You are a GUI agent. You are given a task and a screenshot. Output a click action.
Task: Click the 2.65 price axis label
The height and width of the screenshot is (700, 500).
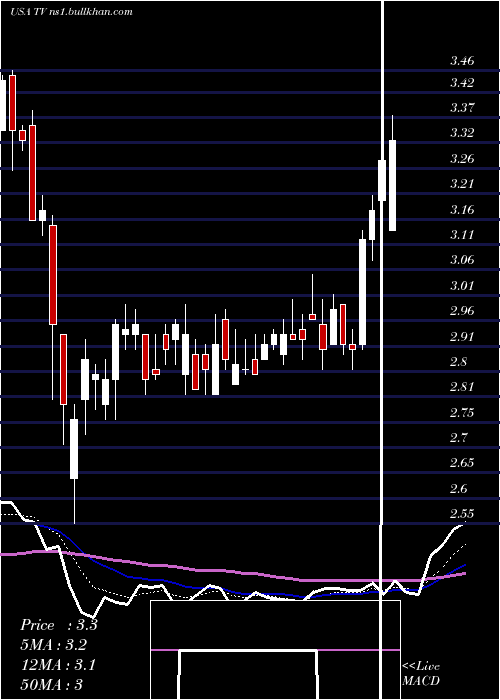tap(462, 462)
